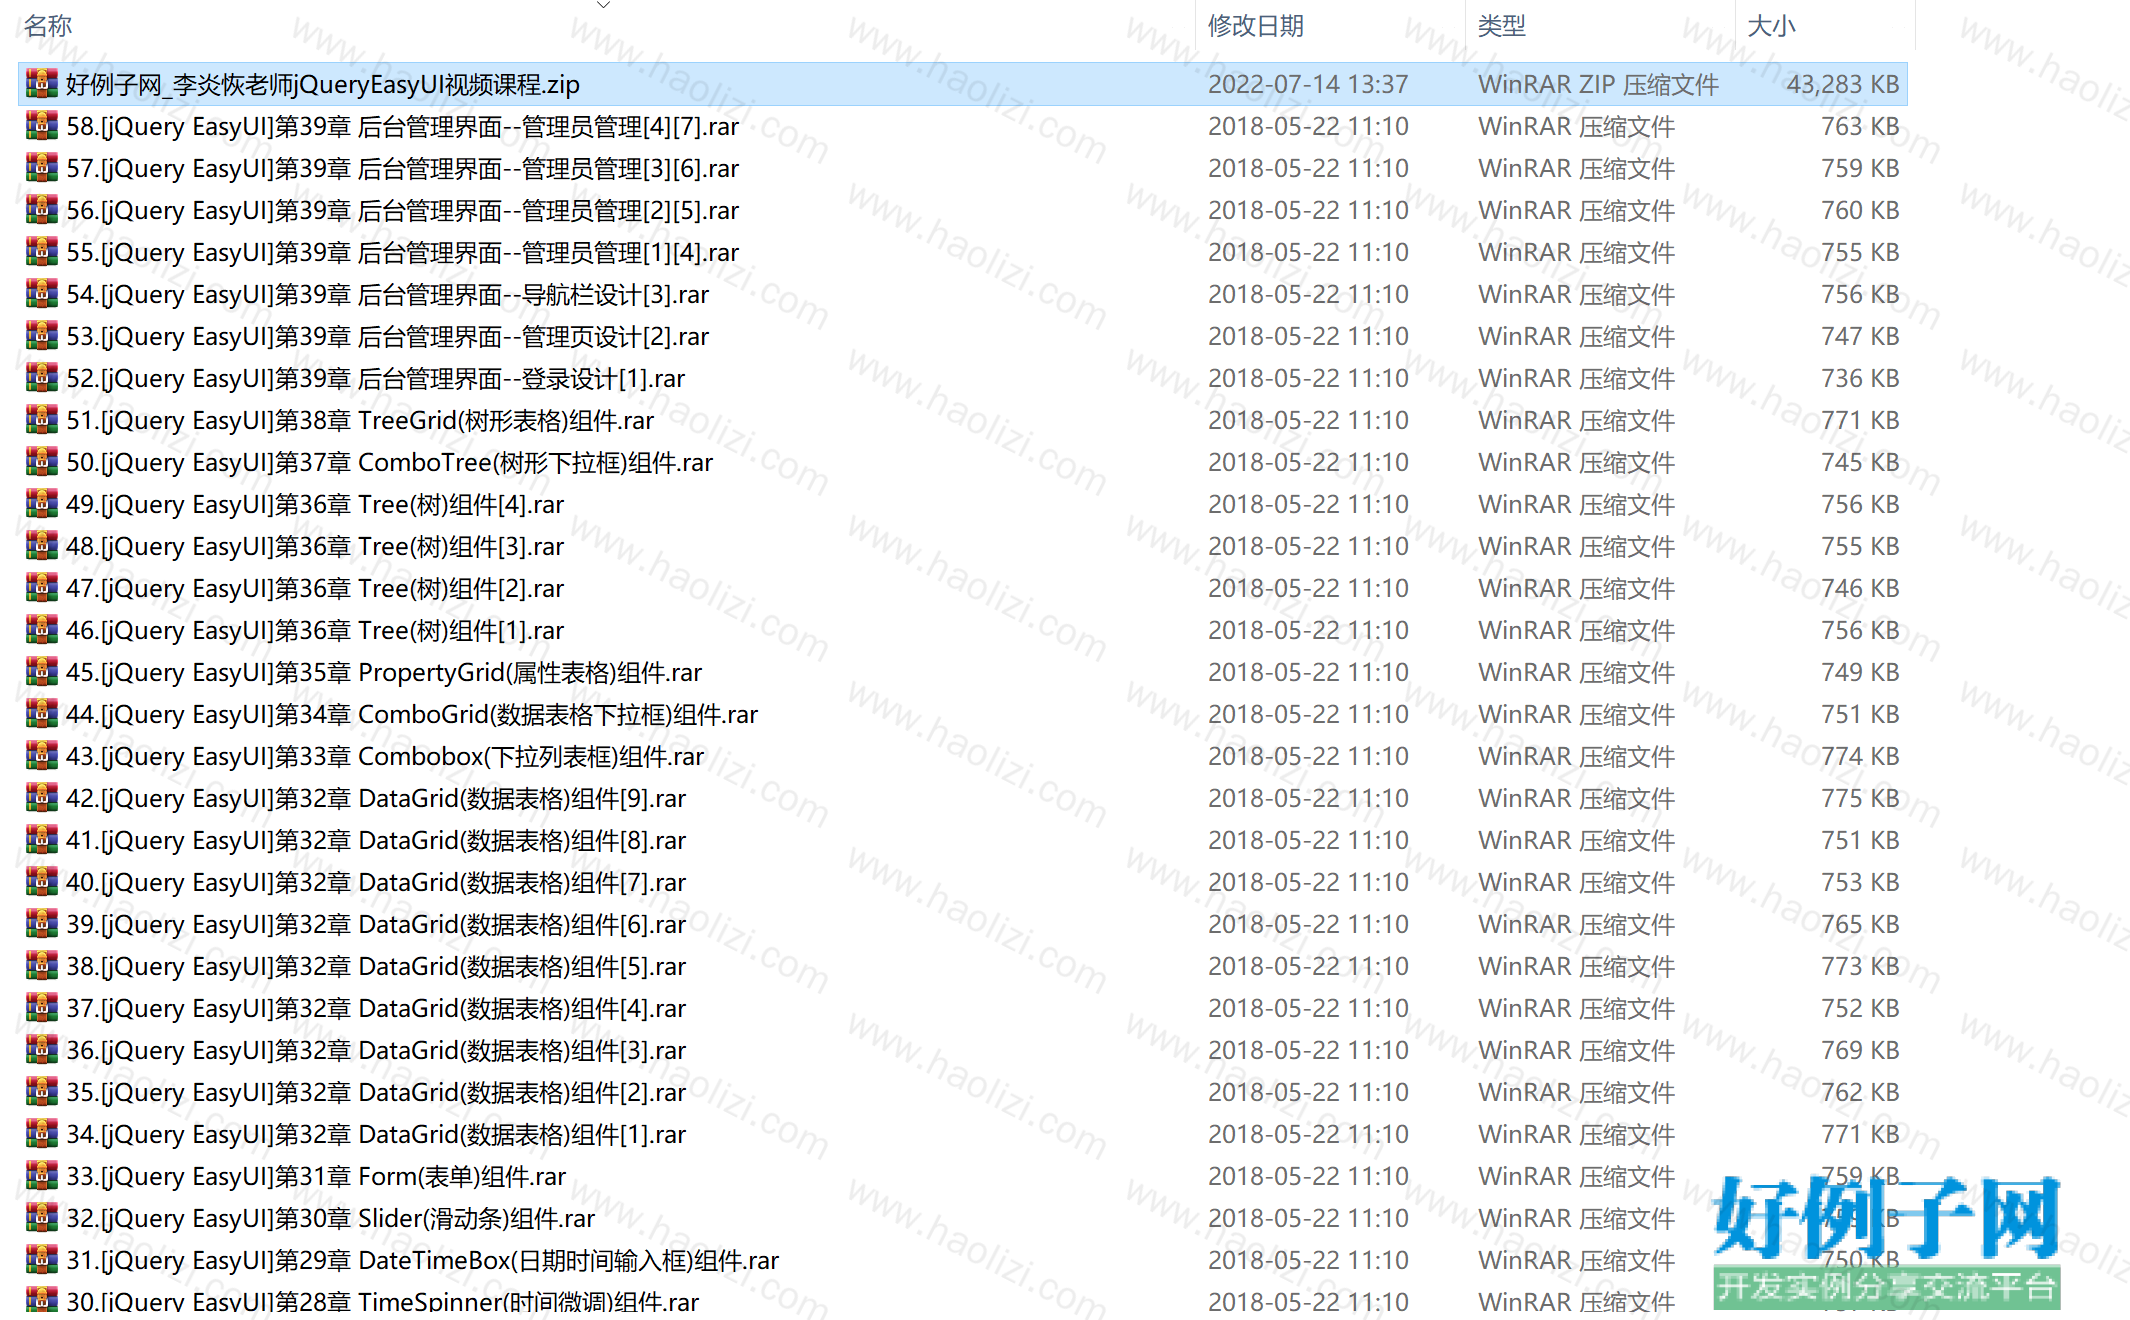Click the size 775 KB of file 42
Screen dimensions: 2130x1320
(1860, 798)
